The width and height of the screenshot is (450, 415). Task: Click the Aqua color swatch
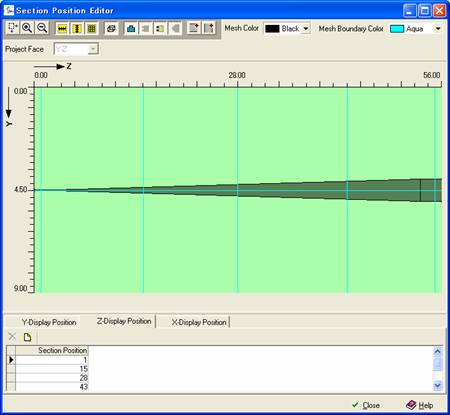(x=397, y=29)
